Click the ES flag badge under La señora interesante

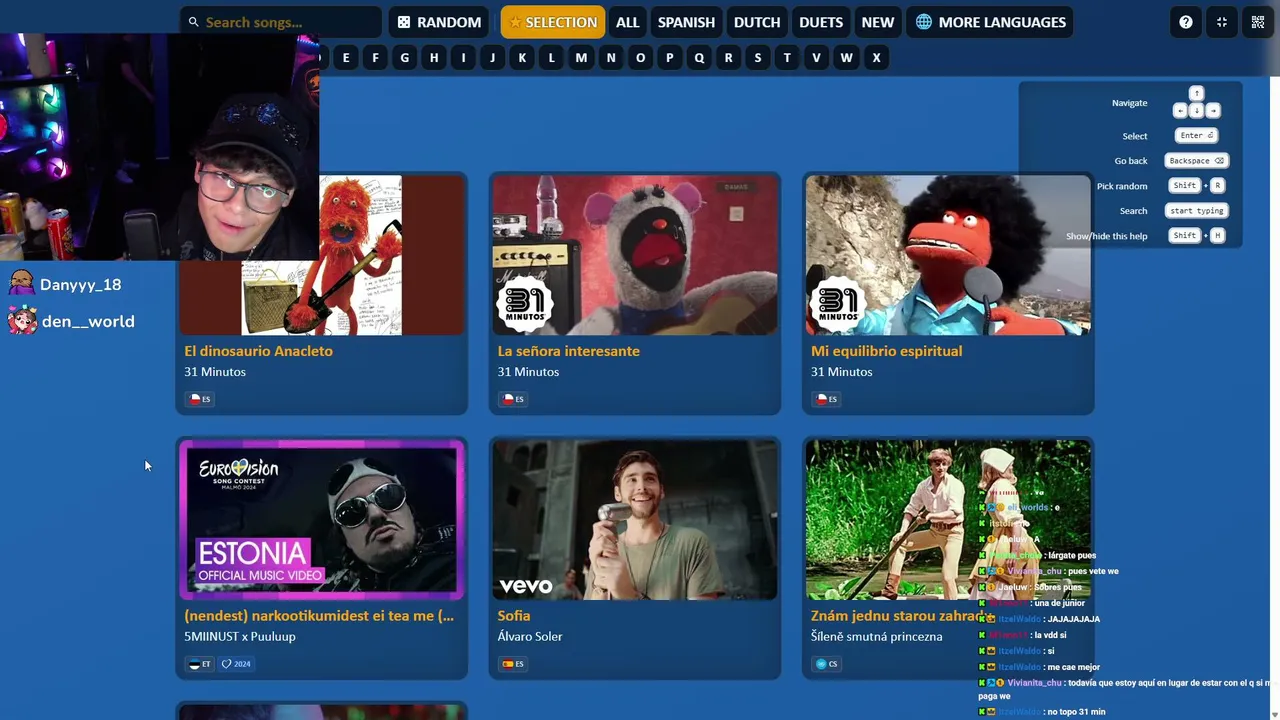click(x=514, y=399)
